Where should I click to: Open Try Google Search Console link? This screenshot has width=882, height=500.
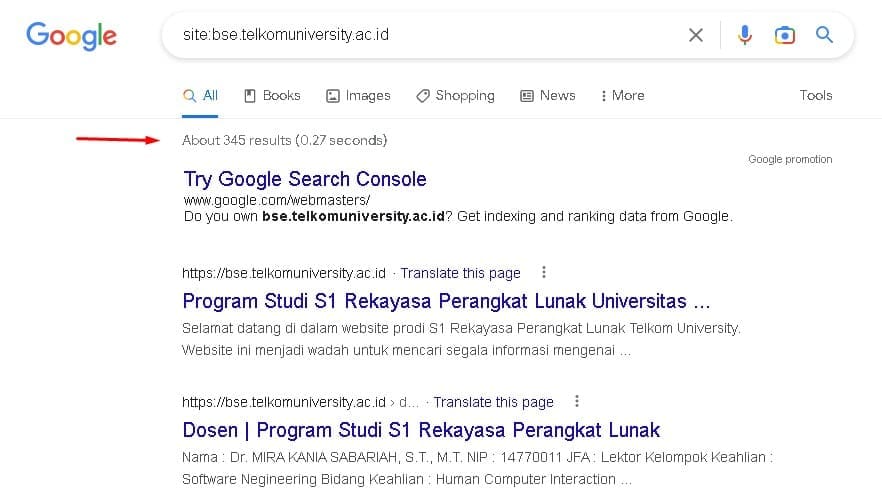tap(305, 179)
